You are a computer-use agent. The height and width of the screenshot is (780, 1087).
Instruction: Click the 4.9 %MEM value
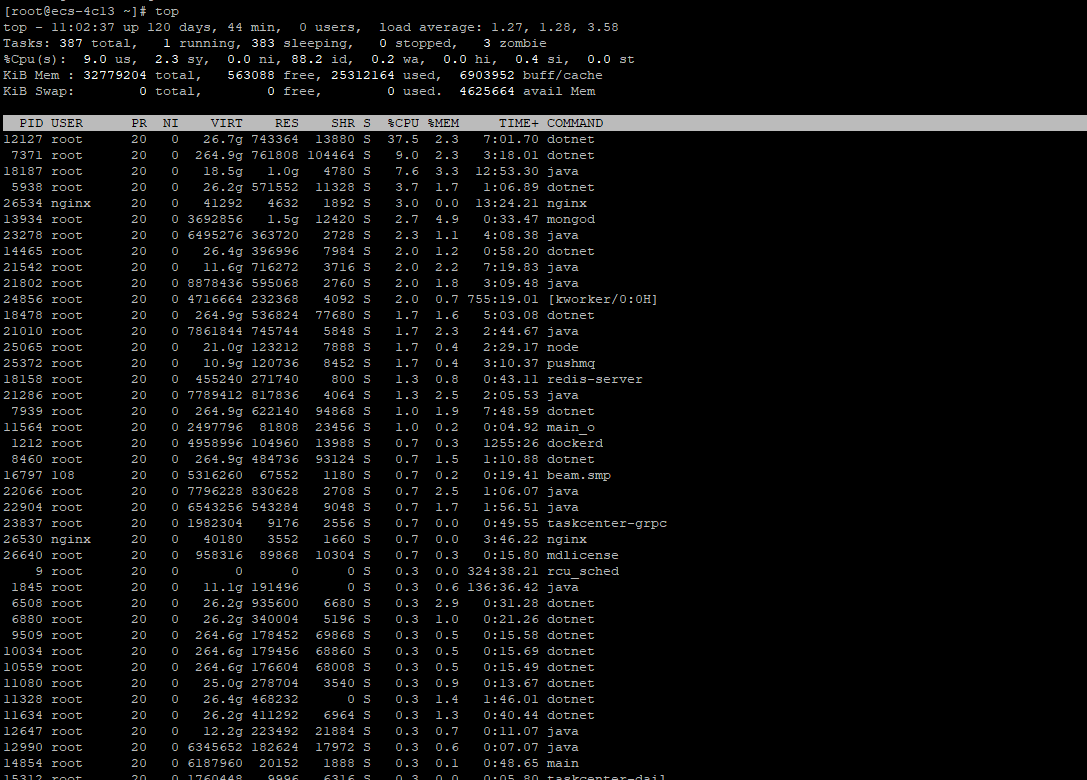(447, 220)
